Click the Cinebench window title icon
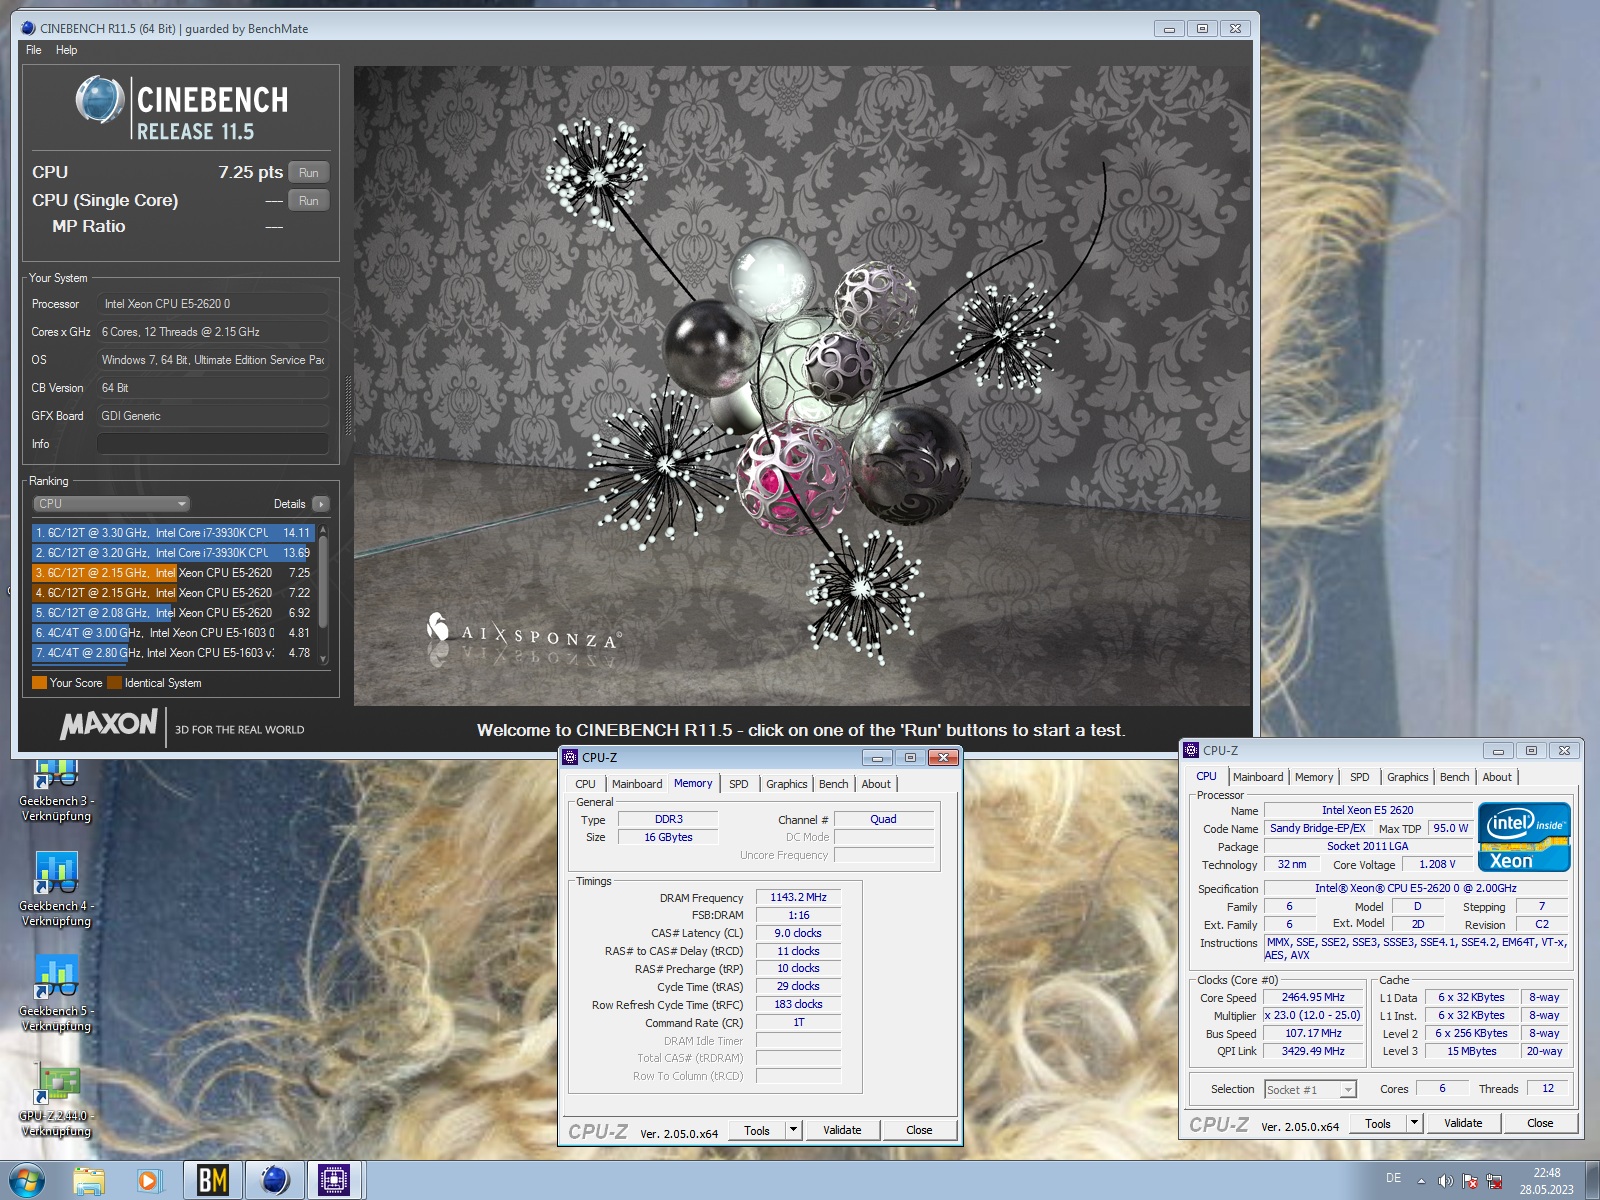Screen dimensions: 1600x1200 (28, 28)
